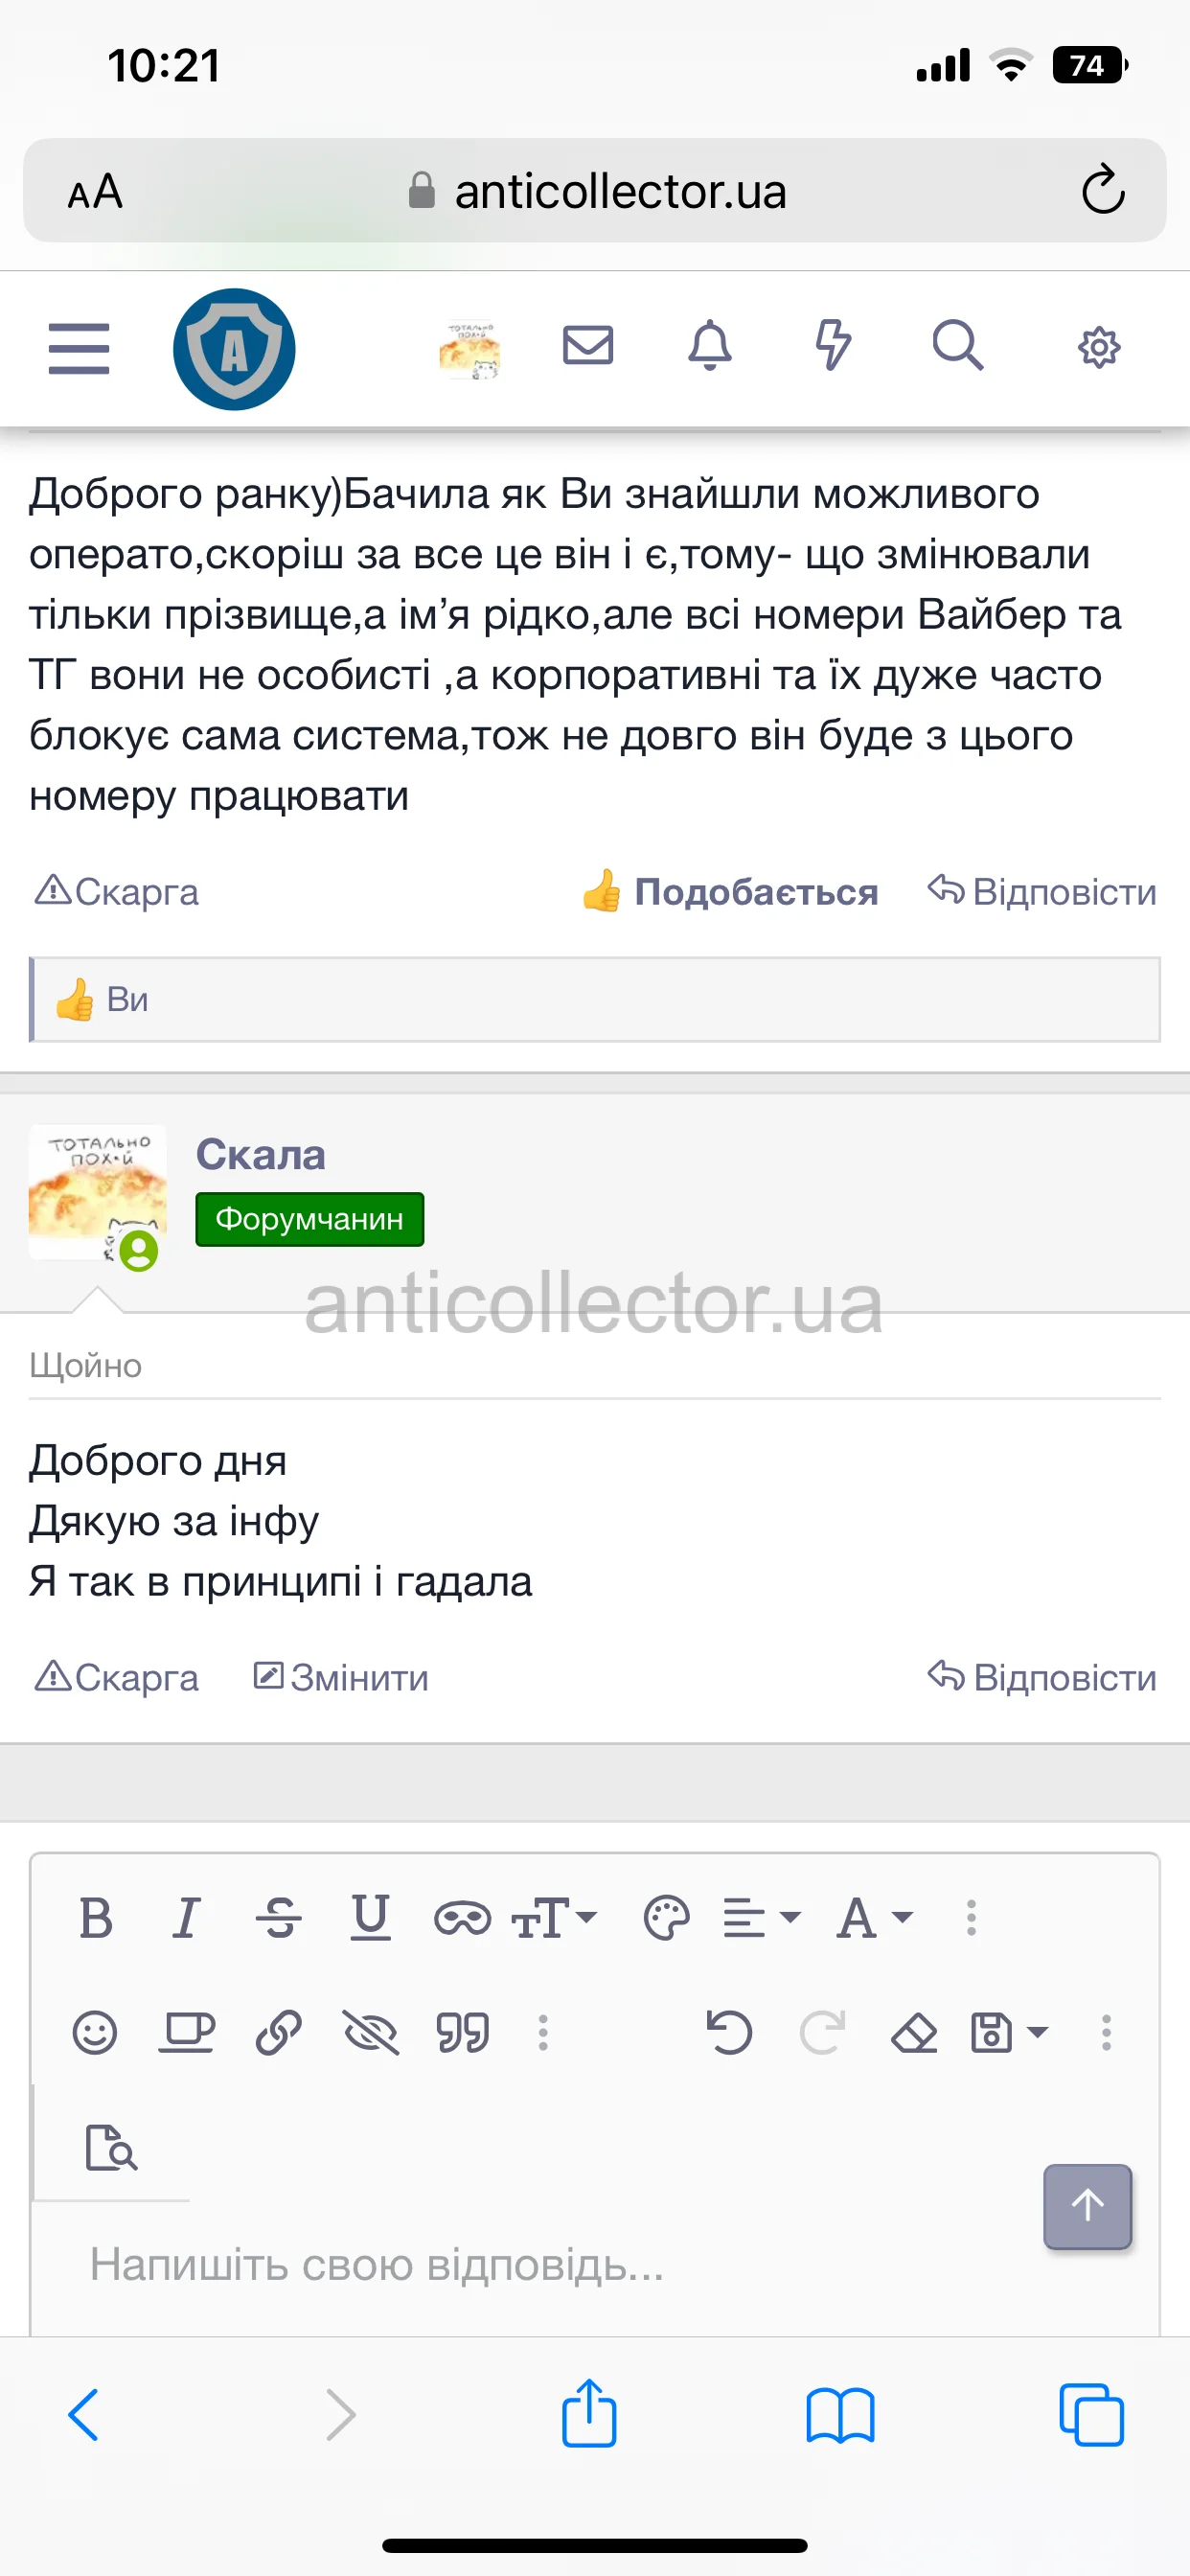The image size is (1190, 2576).
Task: Expand the font size dropdown
Action: point(555,1918)
